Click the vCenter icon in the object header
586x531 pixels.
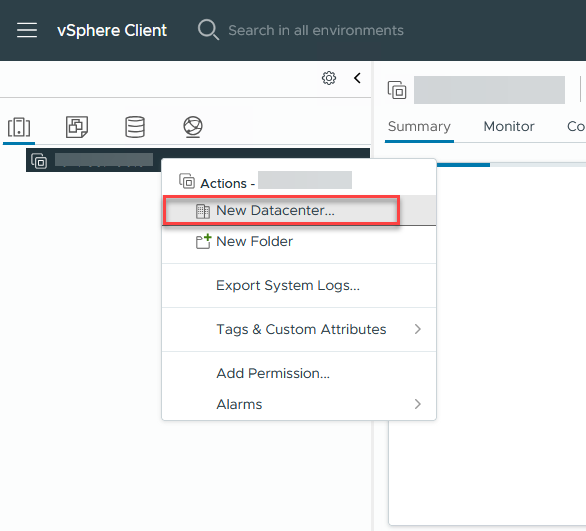(397, 90)
